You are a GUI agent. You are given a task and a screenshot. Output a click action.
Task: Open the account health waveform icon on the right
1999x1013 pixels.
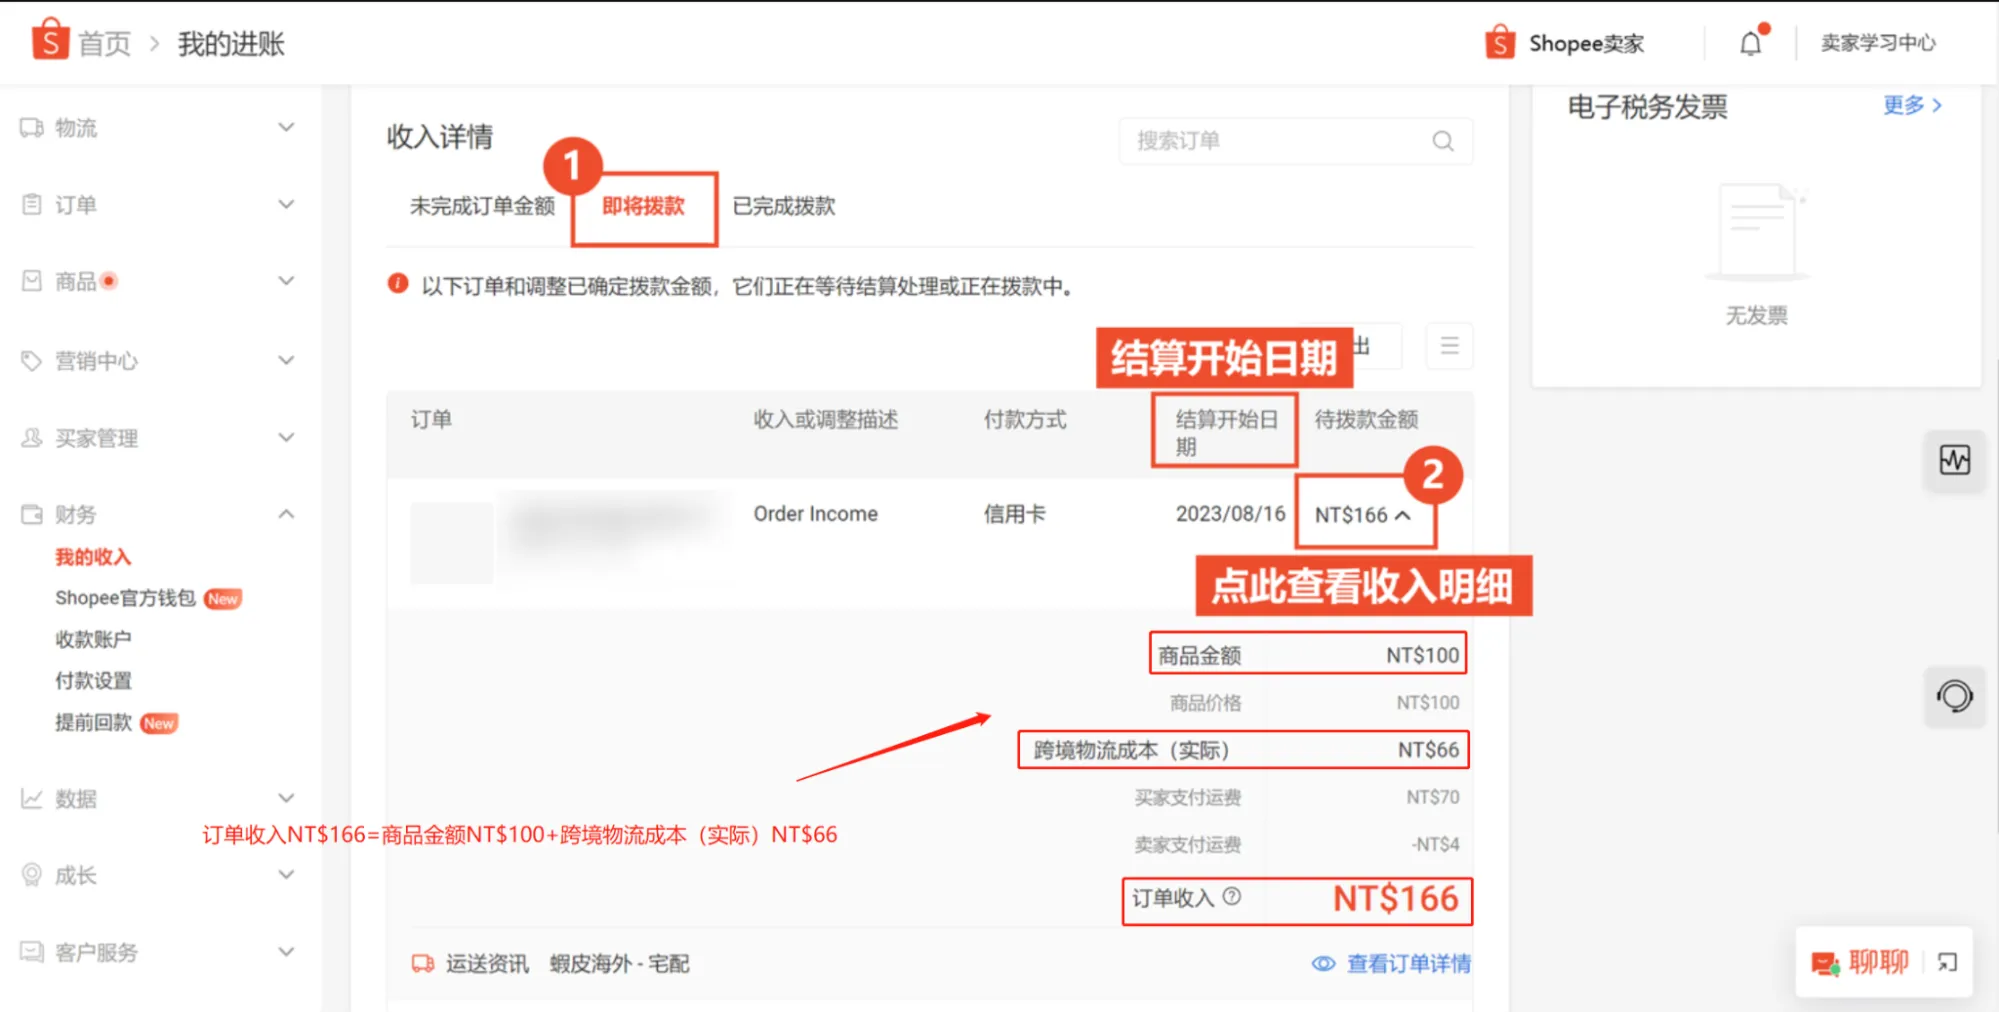(1954, 461)
